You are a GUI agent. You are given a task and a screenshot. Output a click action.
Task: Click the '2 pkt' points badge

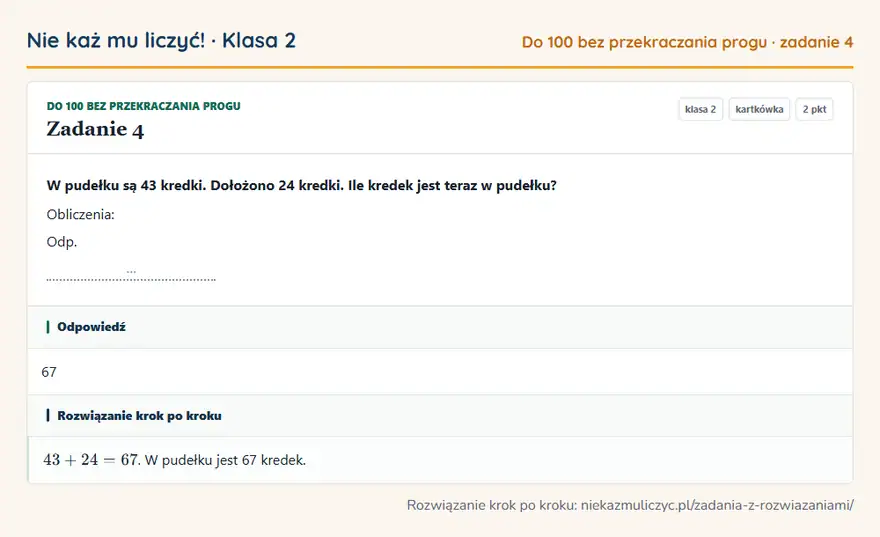point(814,109)
